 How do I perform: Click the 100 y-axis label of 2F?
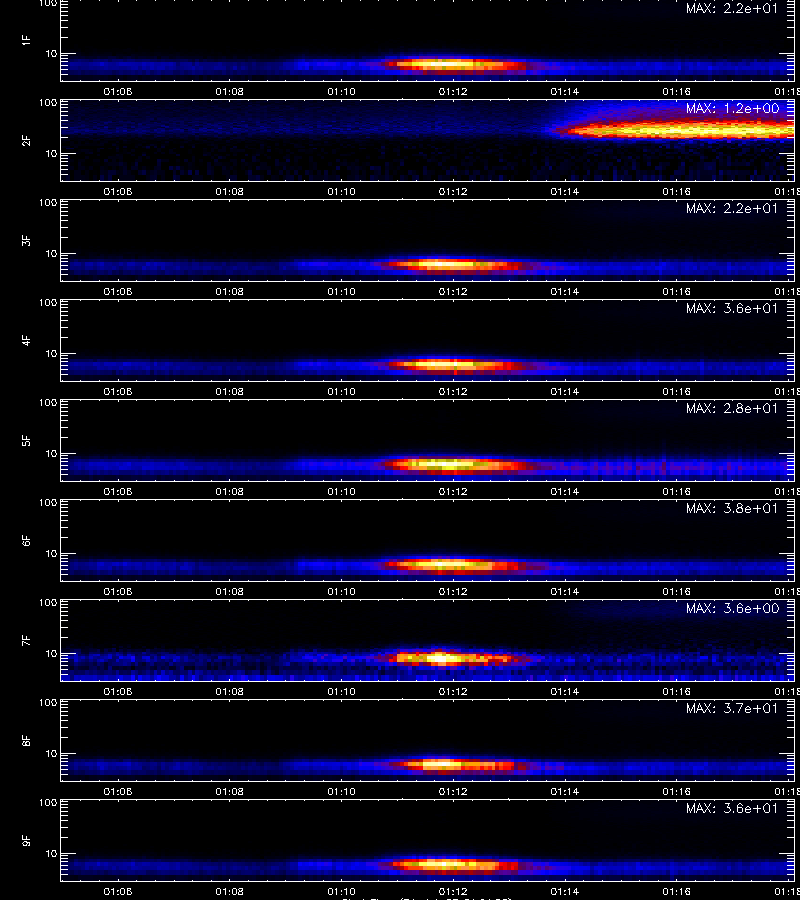point(48,103)
